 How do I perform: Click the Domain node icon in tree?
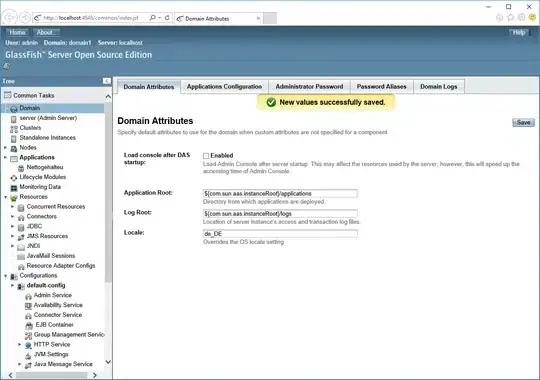click(14, 109)
